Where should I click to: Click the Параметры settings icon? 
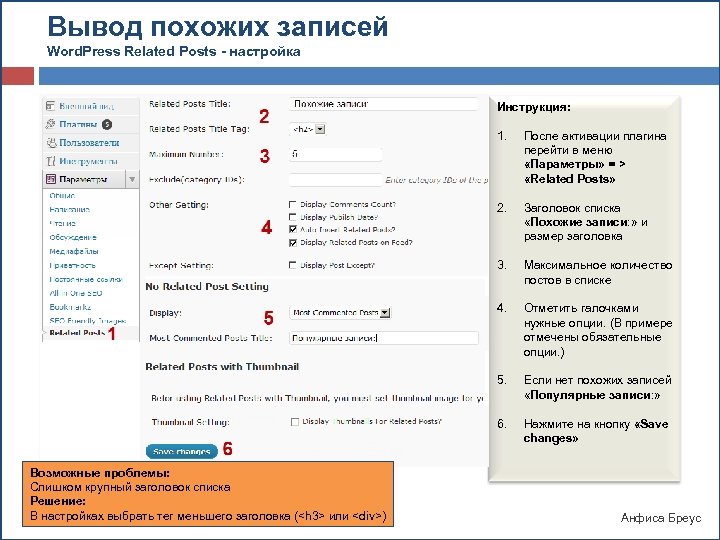tap(51, 179)
